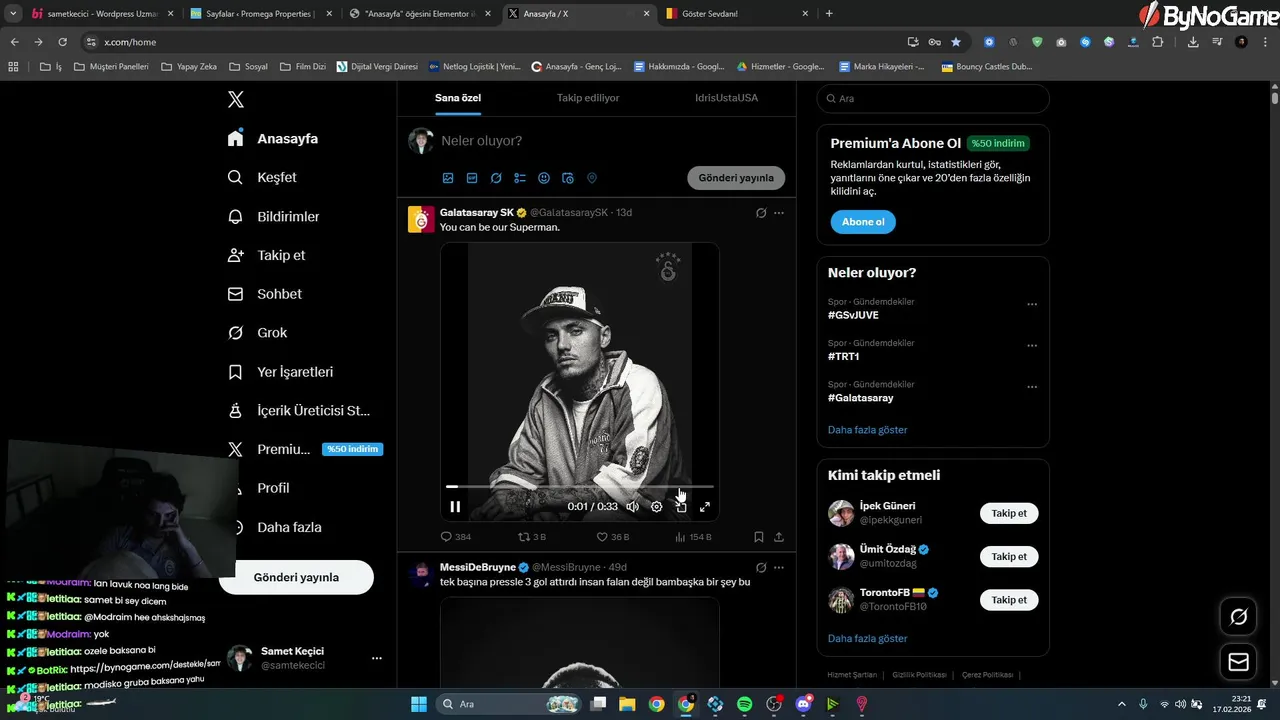Bookmark this page with the star icon
Viewport: 1280px width, 720px height.
(956, 42)
